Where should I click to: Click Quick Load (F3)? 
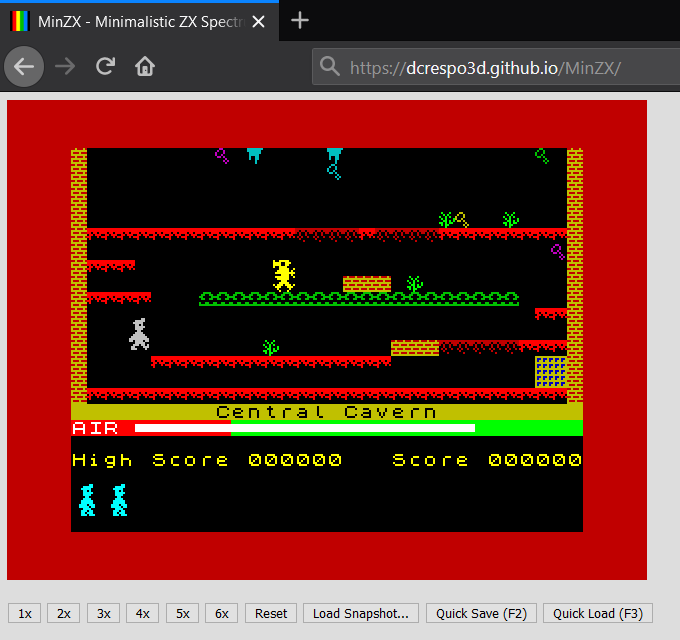[x=598, y=613]
